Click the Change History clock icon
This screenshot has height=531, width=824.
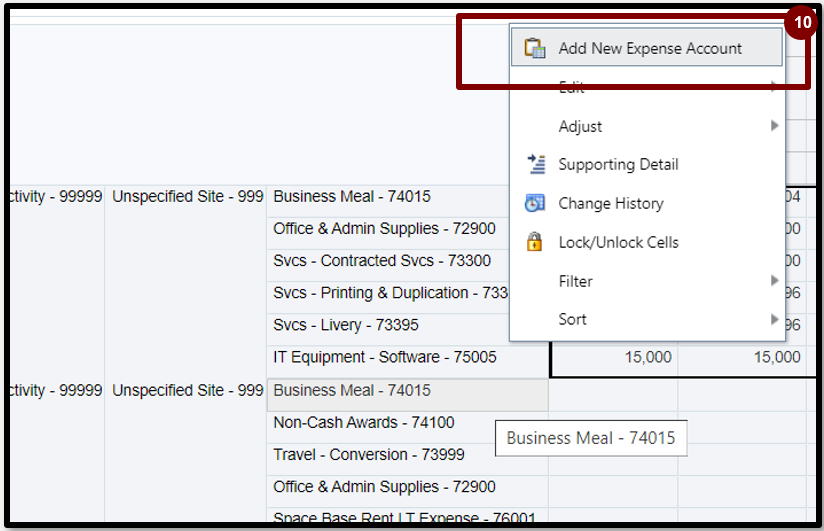pos(535,204)
